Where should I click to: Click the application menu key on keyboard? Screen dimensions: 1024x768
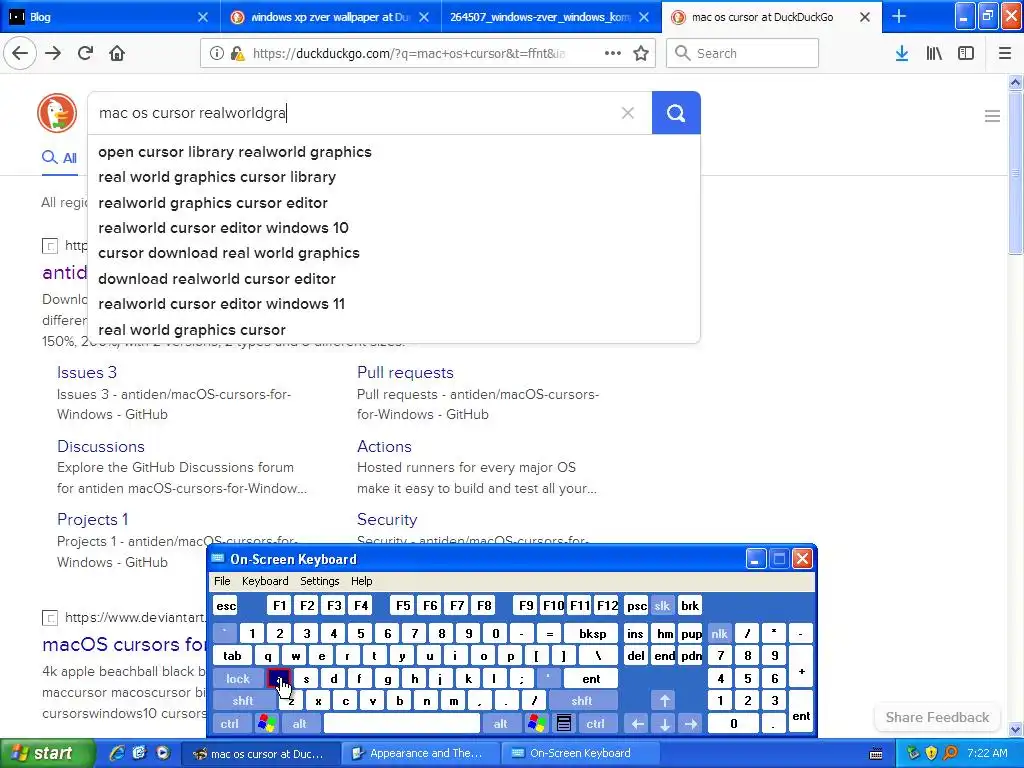tap(564, 724)
